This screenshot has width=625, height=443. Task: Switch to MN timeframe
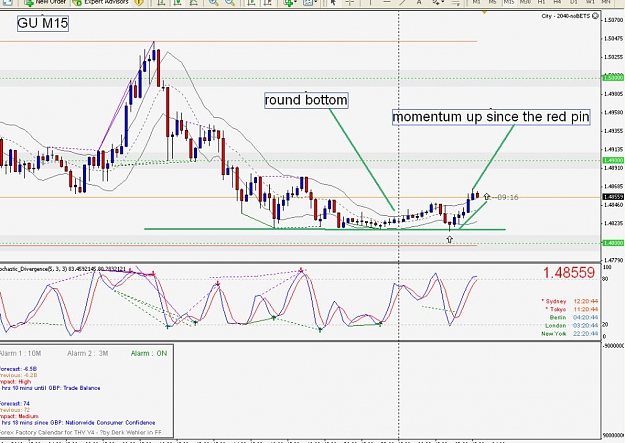point(606,2)
